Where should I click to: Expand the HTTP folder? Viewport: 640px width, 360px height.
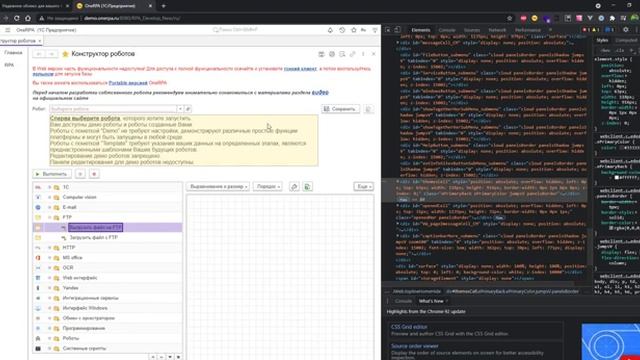tap(50, 248)
